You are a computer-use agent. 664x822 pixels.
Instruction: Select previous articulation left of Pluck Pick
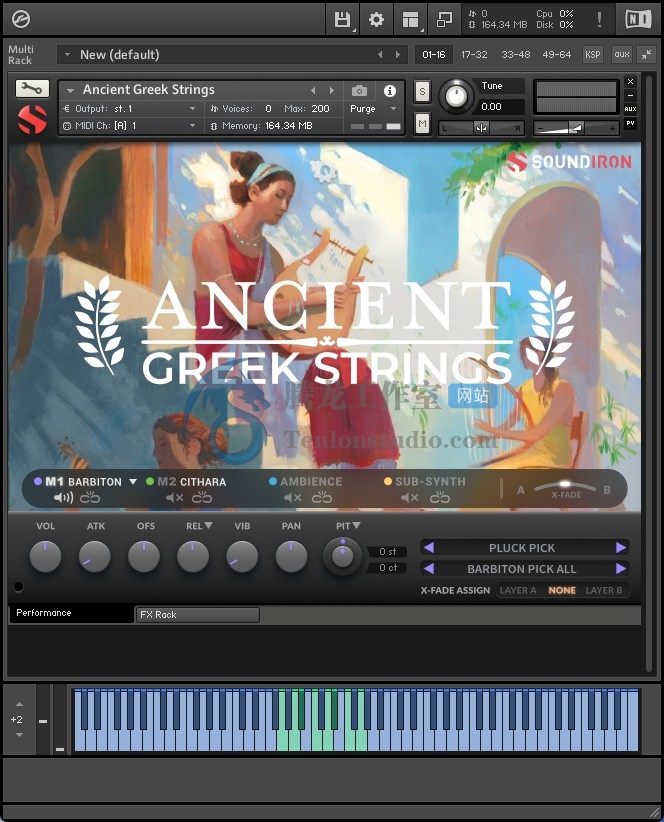point(429,547)
